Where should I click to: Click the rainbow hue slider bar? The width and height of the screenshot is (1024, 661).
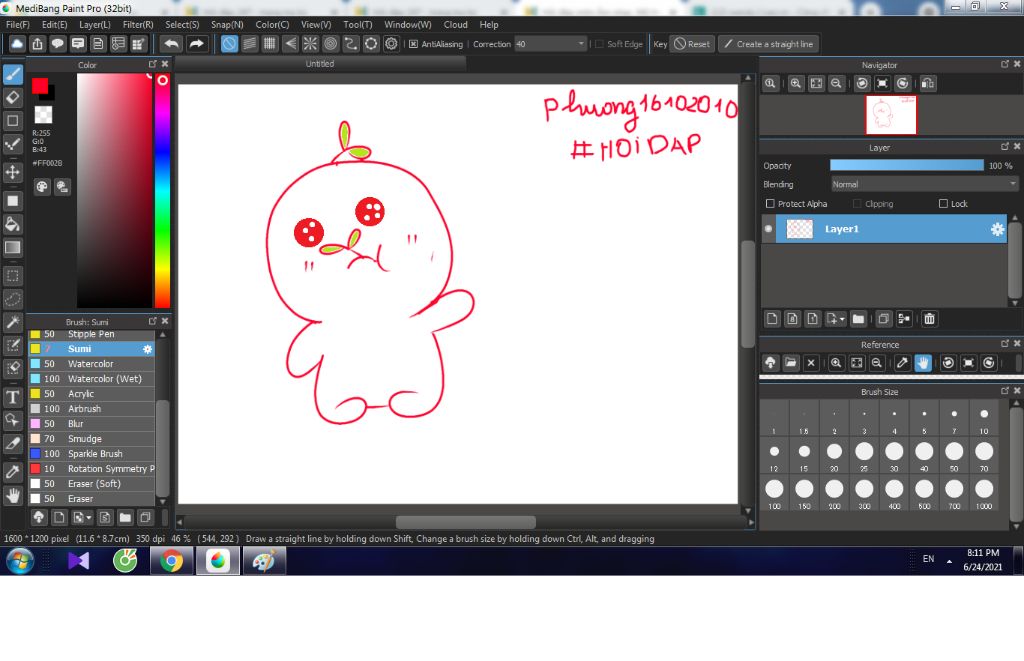(x=162, y=189)
